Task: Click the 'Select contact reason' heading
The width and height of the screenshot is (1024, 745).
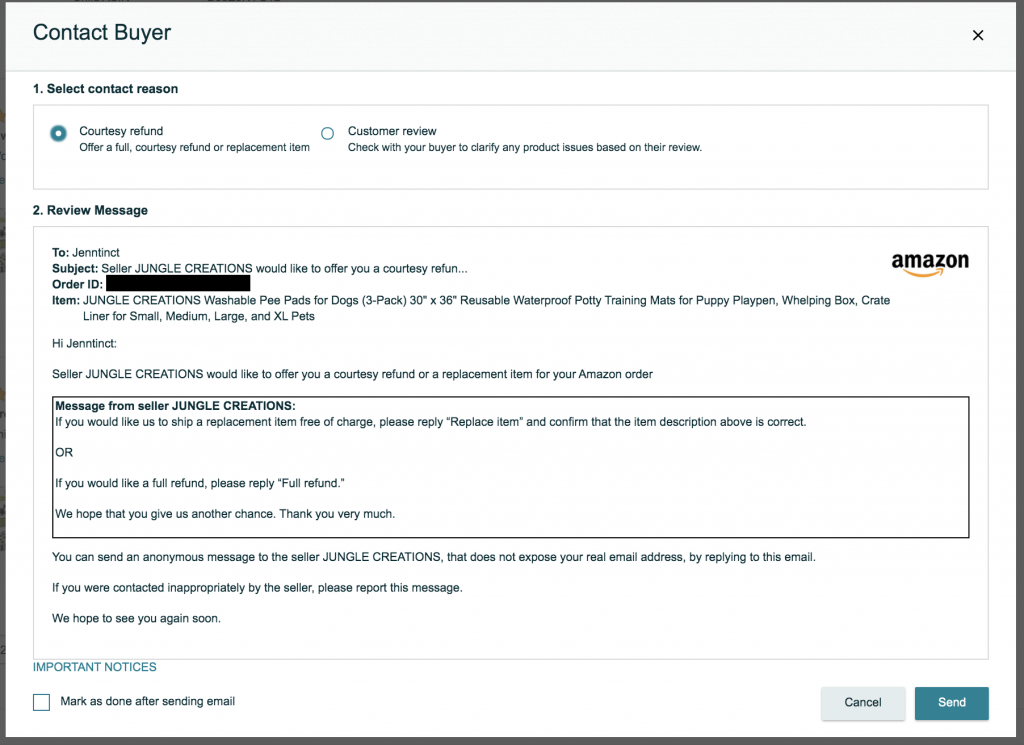Action: [106, 89]
